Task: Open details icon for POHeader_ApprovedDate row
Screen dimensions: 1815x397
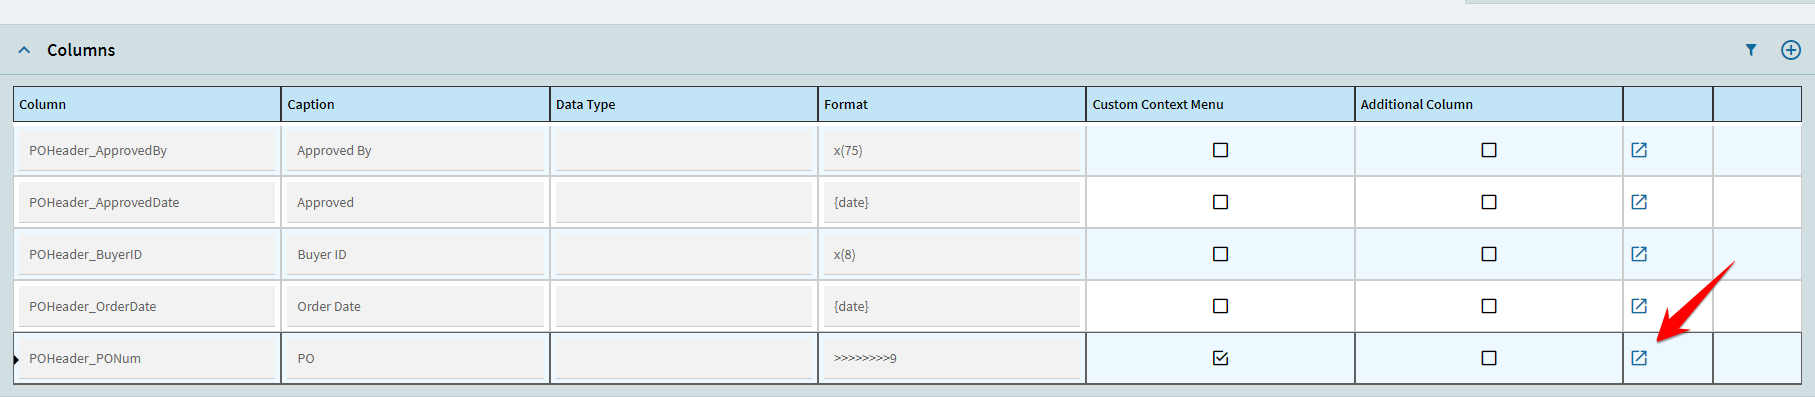Action: coord(1639,202)
